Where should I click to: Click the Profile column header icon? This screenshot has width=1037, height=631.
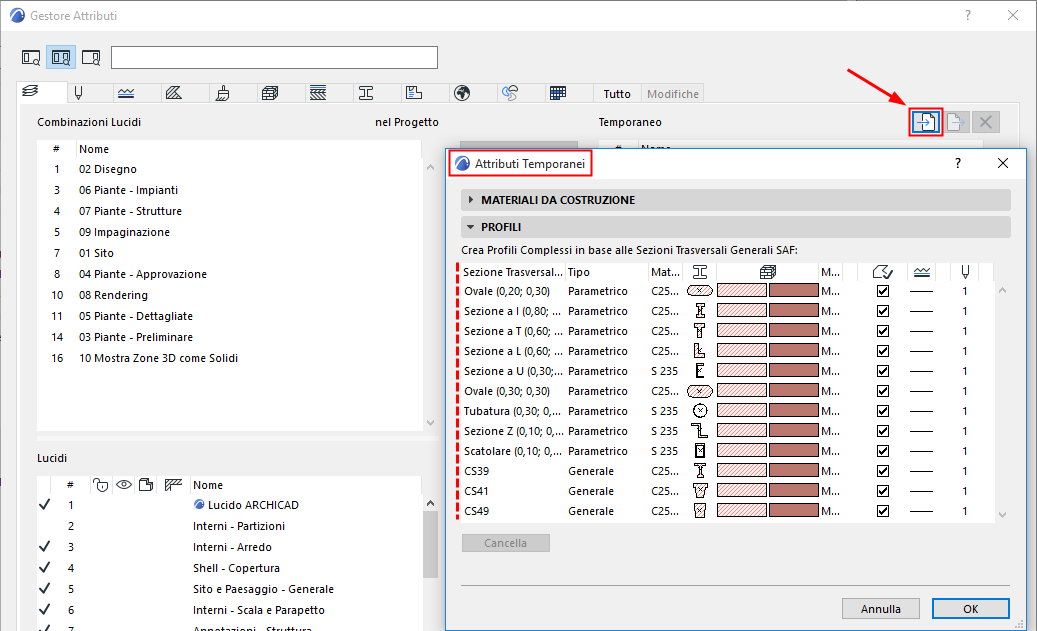pyautogui.click(x=700, y=272)
